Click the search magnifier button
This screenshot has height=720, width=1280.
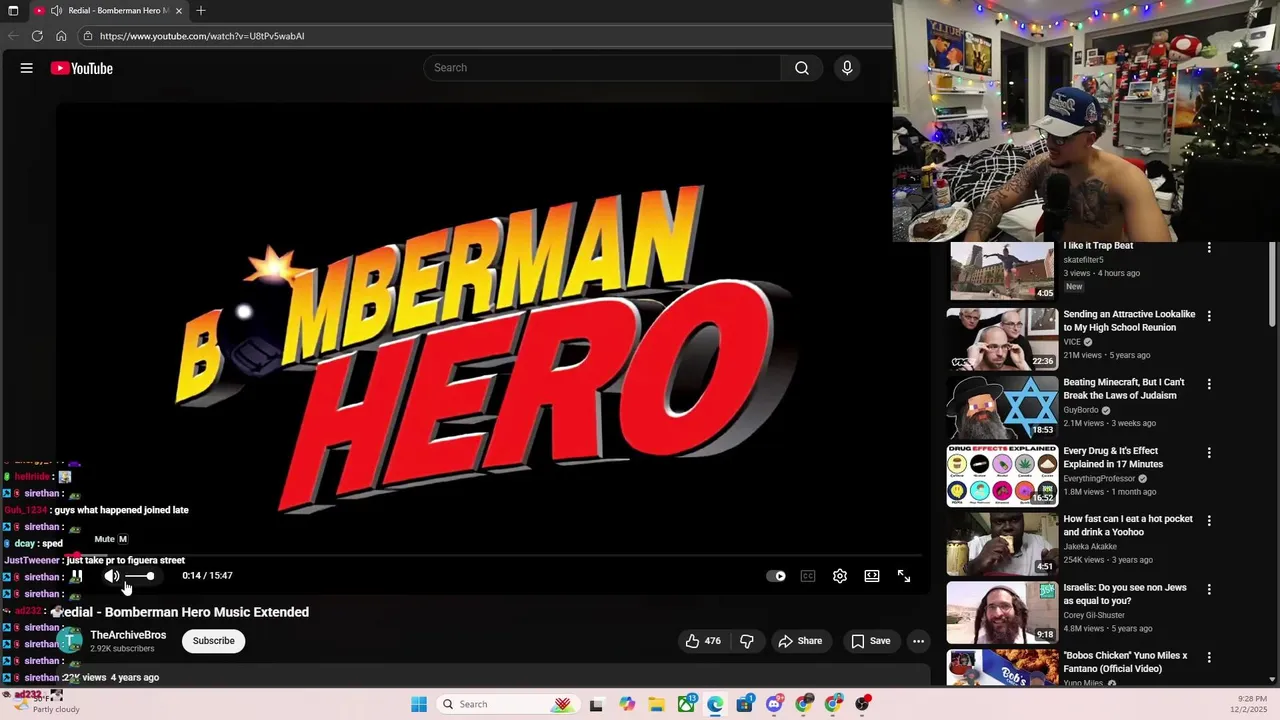click(802, 68)
